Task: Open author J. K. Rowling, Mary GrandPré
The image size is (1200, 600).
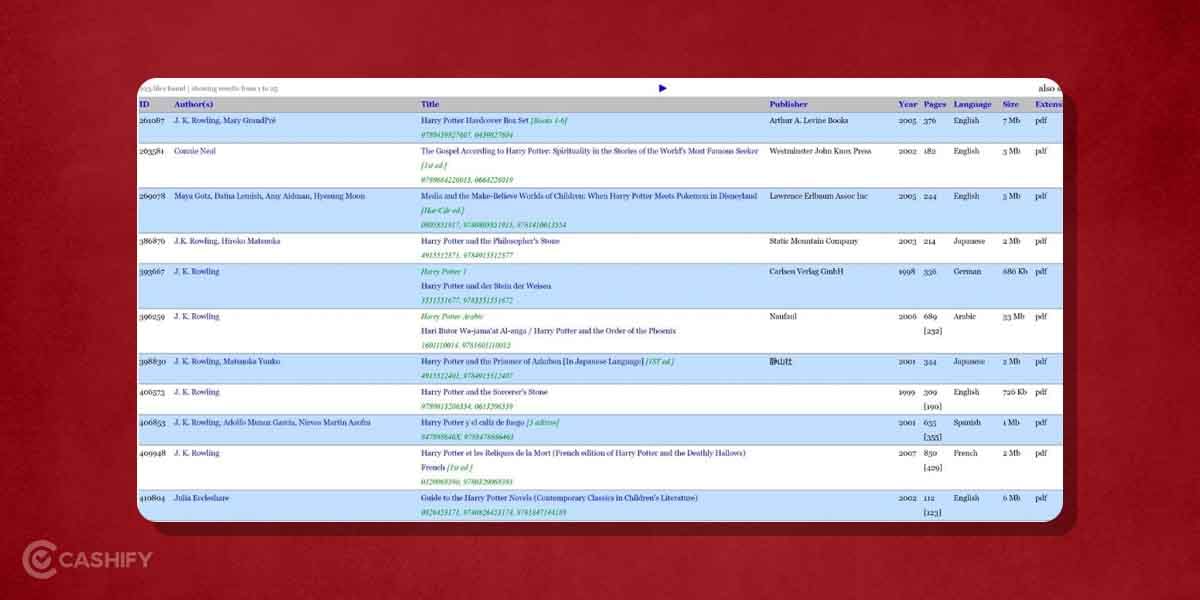Action: tap(224, 120)
